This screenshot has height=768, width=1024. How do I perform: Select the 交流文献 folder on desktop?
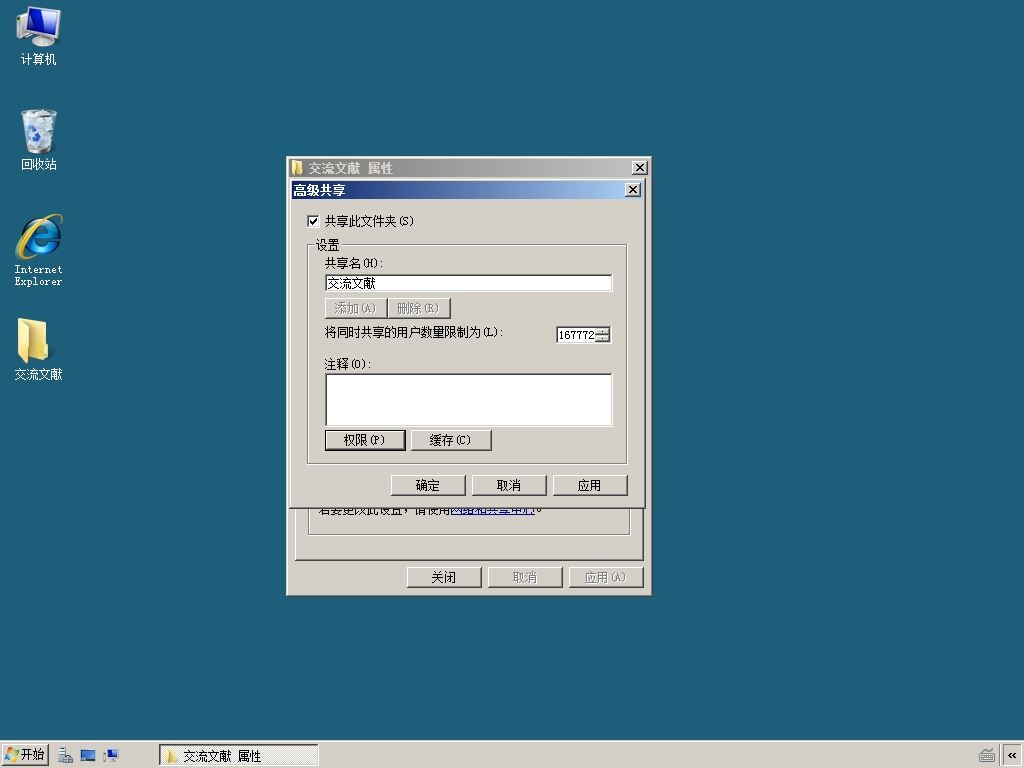pos(38,349)
